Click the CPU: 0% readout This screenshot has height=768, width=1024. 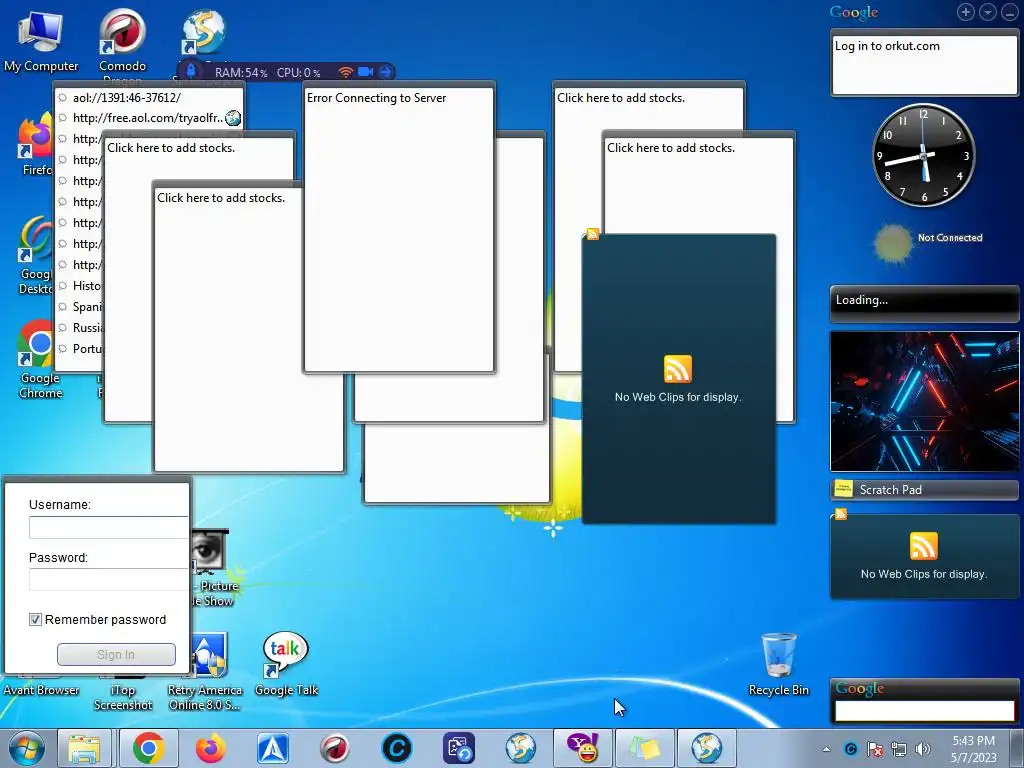(298, 72)
